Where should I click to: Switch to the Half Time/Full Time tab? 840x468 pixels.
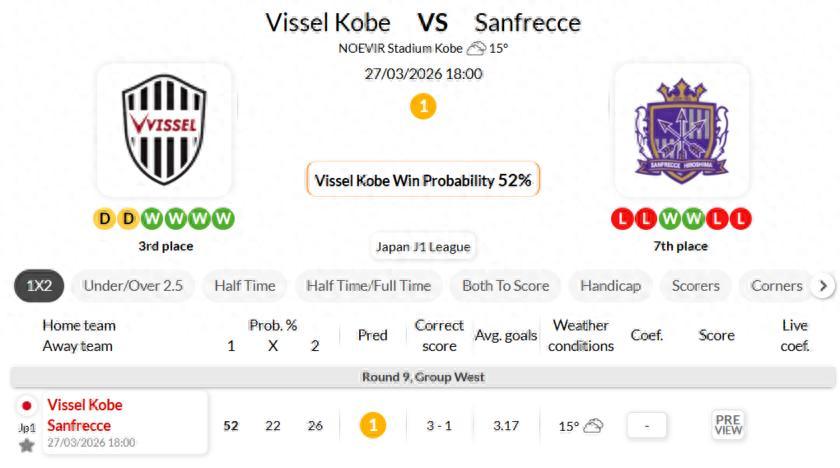368,285
